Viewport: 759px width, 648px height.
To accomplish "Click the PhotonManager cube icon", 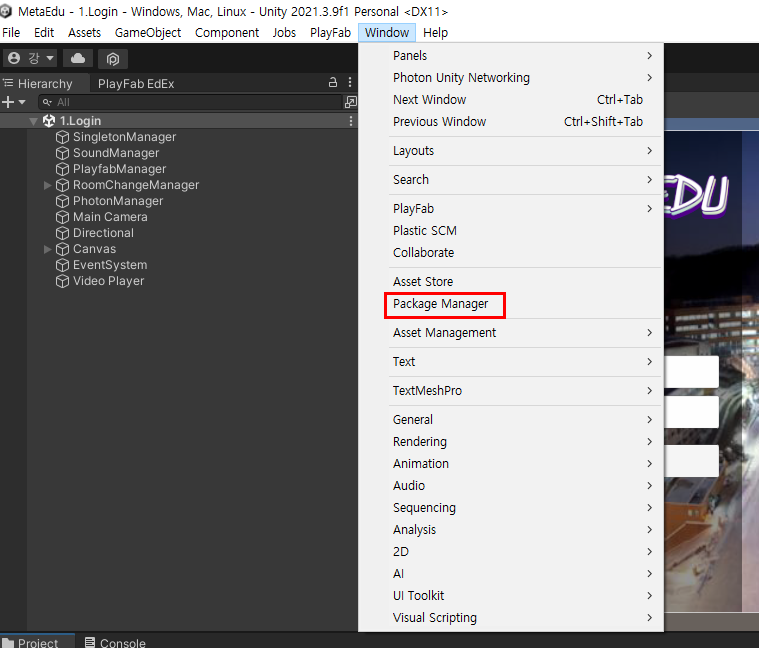I will 62,201.
